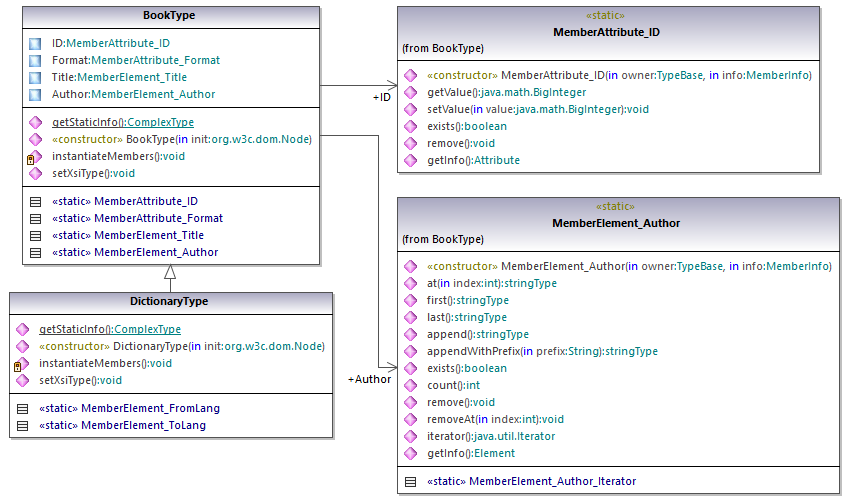Select the Author:MemberElement_Author attribute in BookType
The width and height of the screenshot is (848, 502).
[133, 94]
